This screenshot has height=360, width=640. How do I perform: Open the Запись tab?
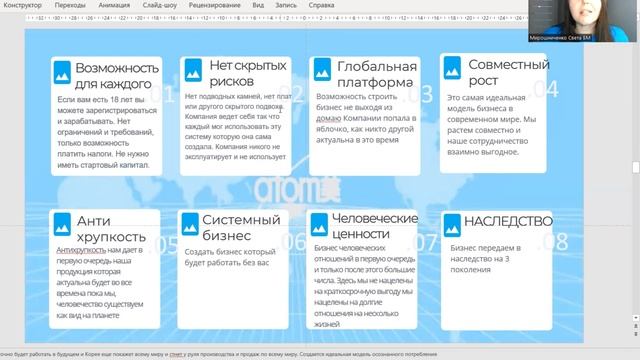pos(286,5)
